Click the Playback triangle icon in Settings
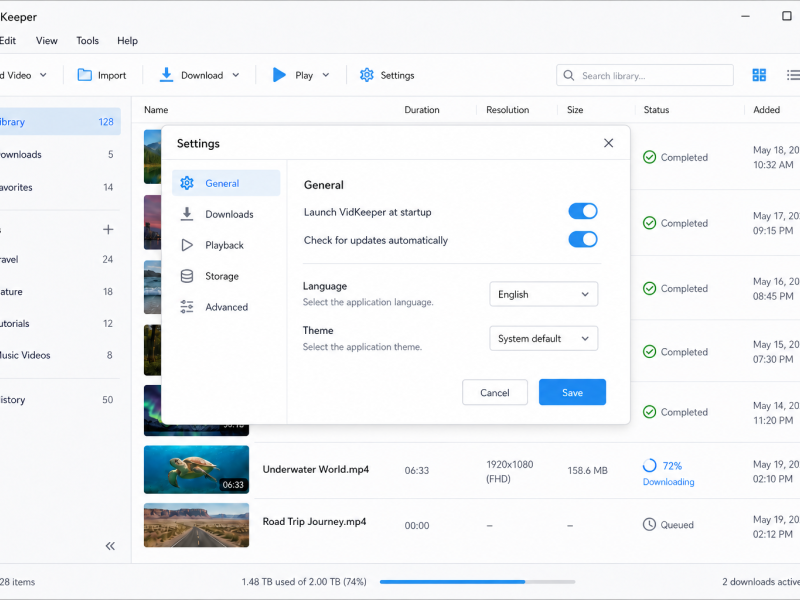The height and width of the screenshot is (600, 800). click(187, 245)
